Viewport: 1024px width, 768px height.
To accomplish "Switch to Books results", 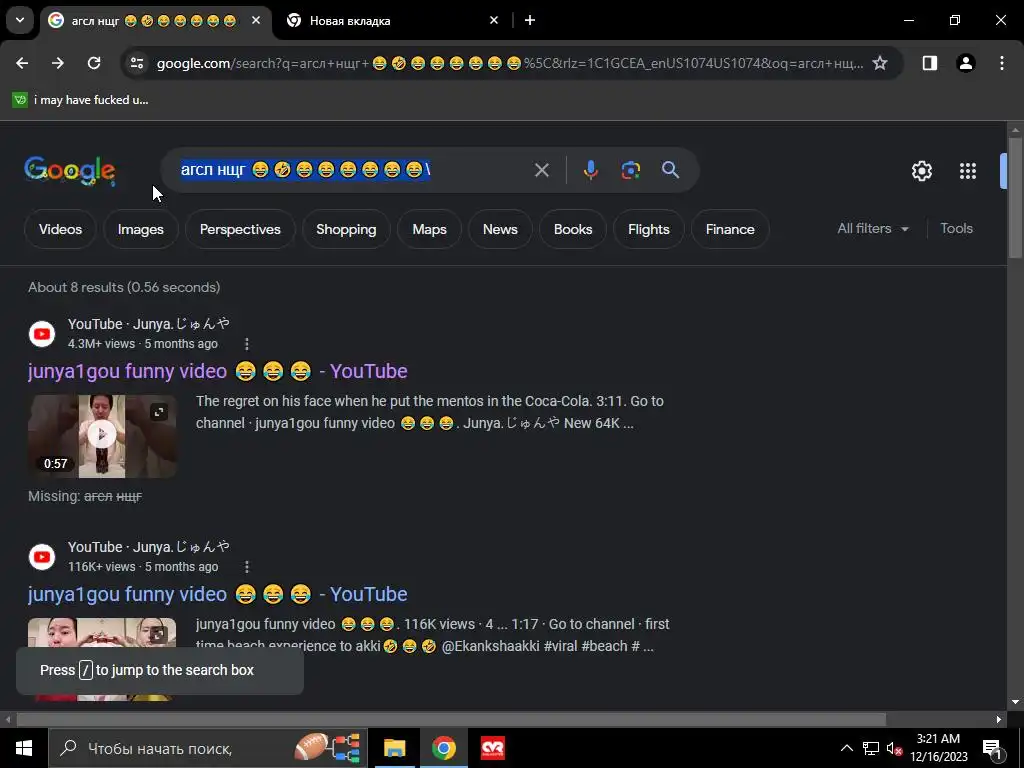I will (x=573, y=229).
